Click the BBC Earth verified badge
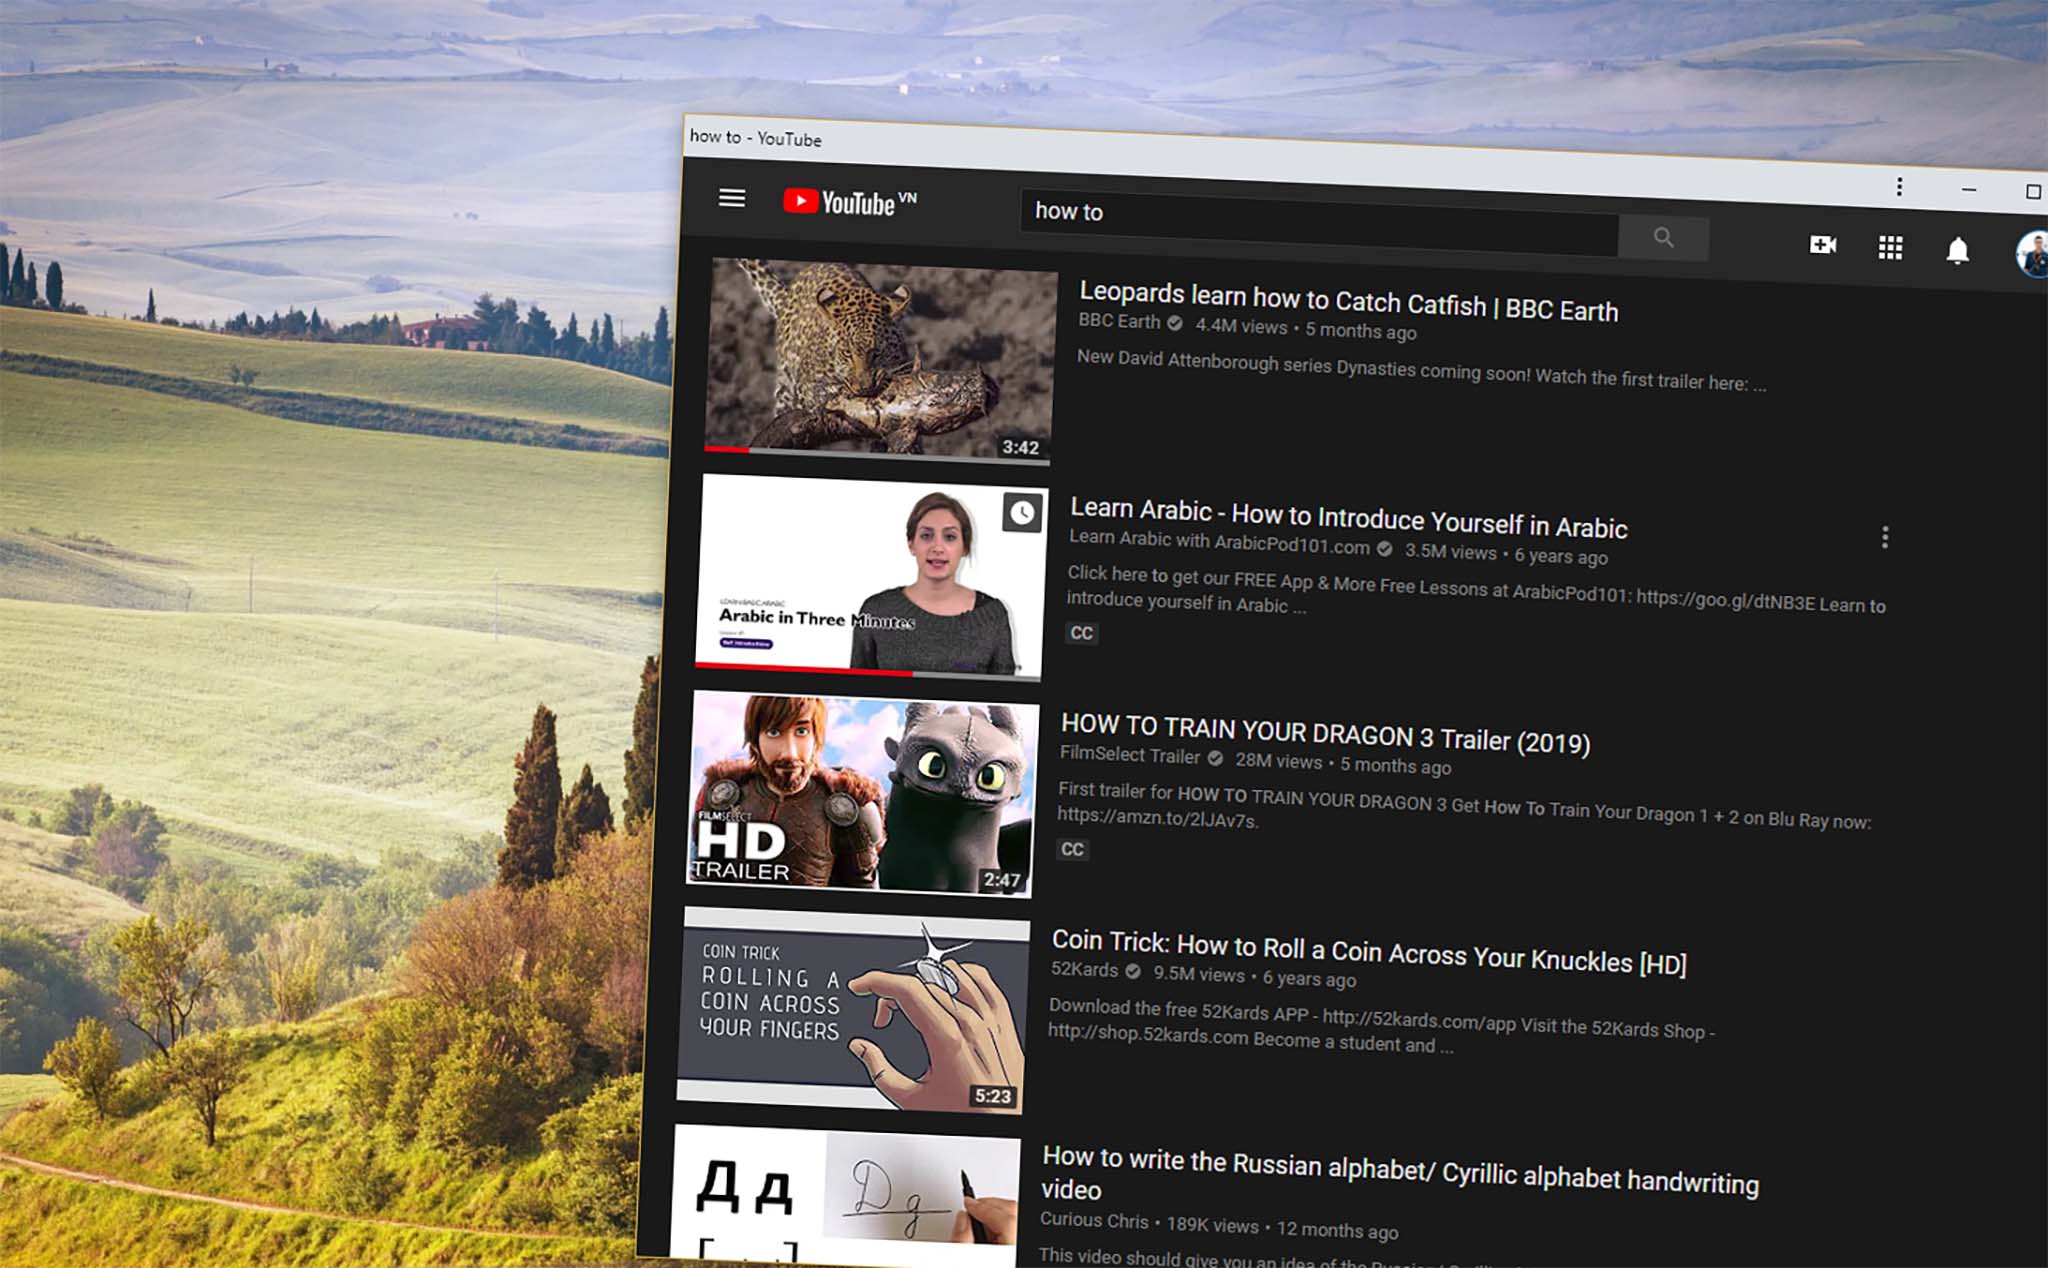Image resolution: width=2048 pixels, height=1268 pixels. point(1175,323)
